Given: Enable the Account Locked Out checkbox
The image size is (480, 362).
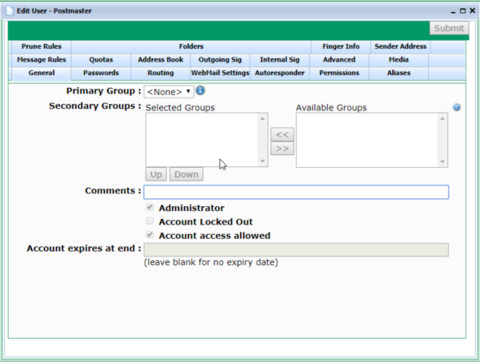Looking at the screenshot, I should (x=150, y=221).
